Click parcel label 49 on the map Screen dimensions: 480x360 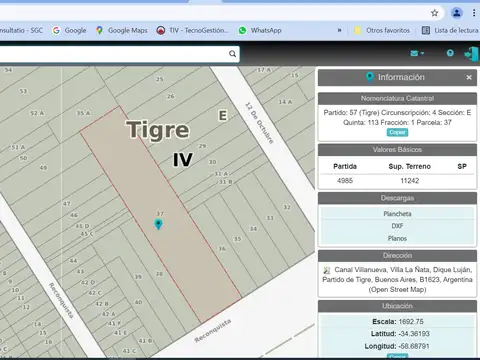(x=43, y=168)
